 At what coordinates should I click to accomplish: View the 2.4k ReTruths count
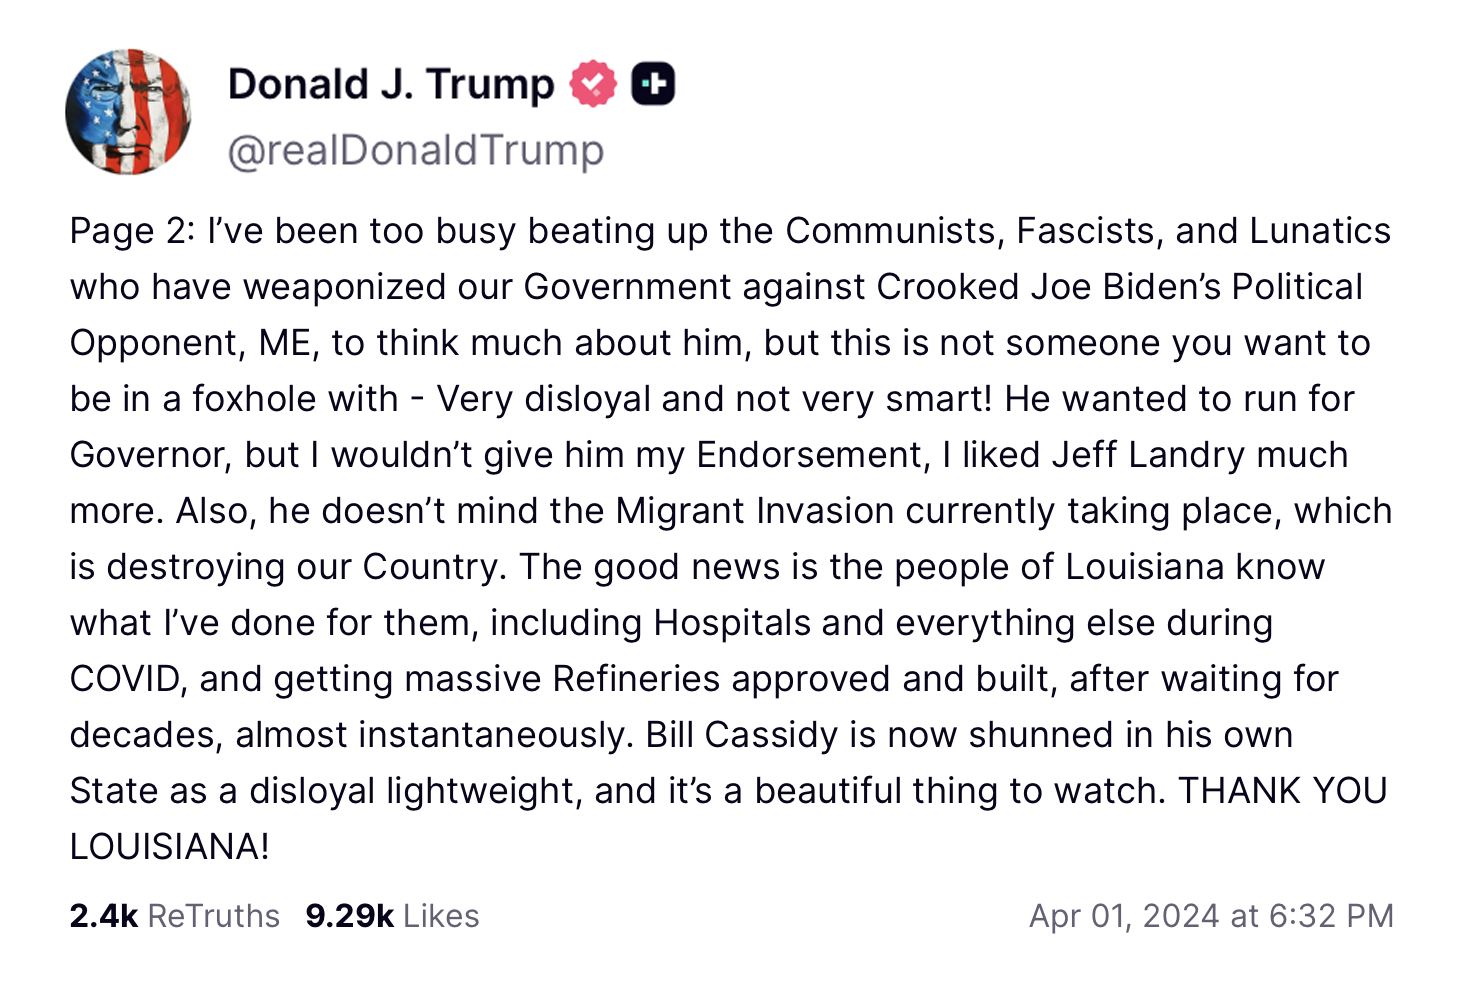pos(175,916)
